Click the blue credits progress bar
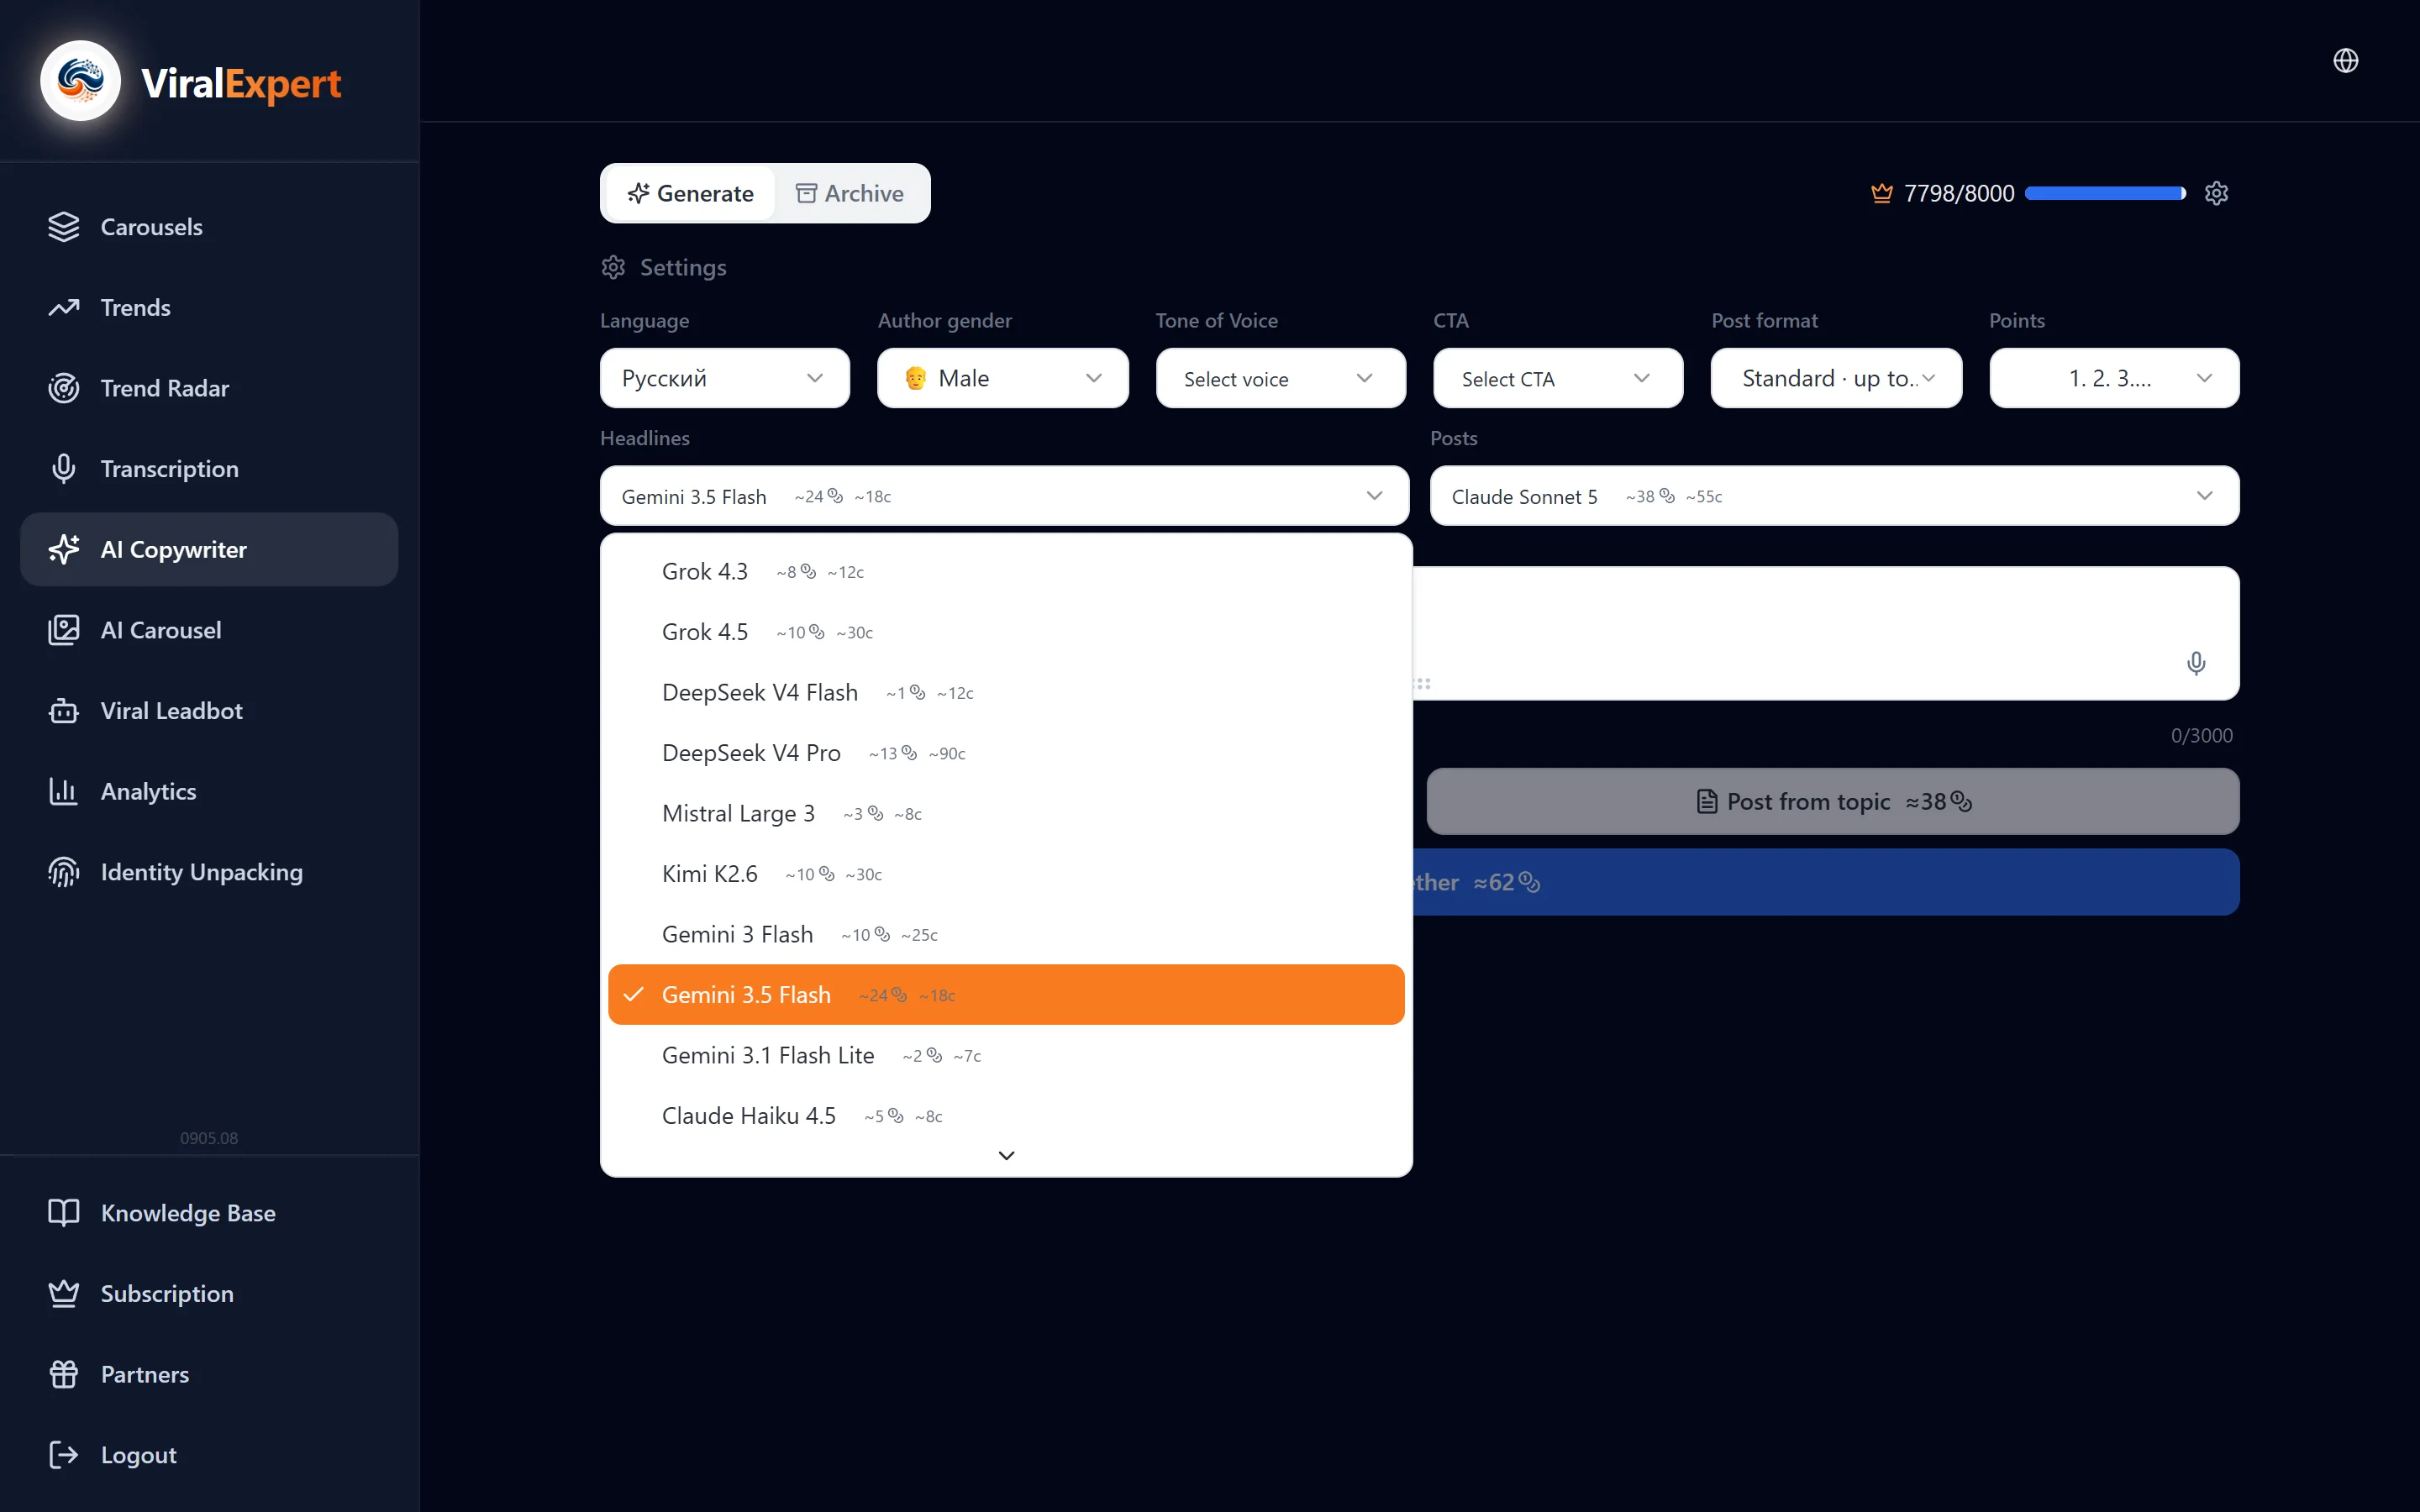 pyautogui.click(x=2105, y=193)
